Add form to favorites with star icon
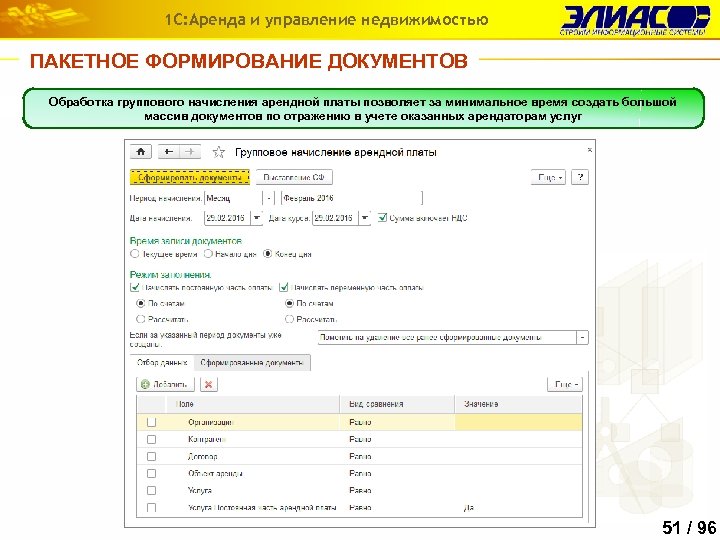 [219, 152]
